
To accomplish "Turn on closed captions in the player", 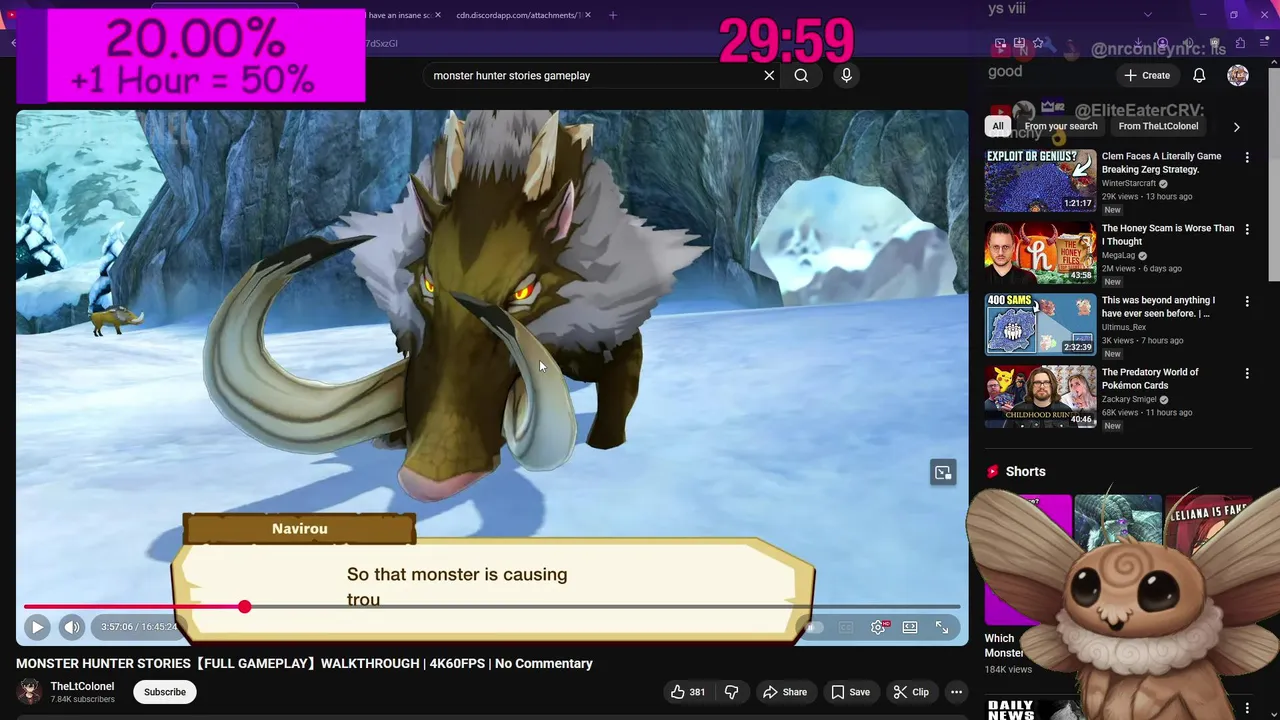I will point(846,627).
